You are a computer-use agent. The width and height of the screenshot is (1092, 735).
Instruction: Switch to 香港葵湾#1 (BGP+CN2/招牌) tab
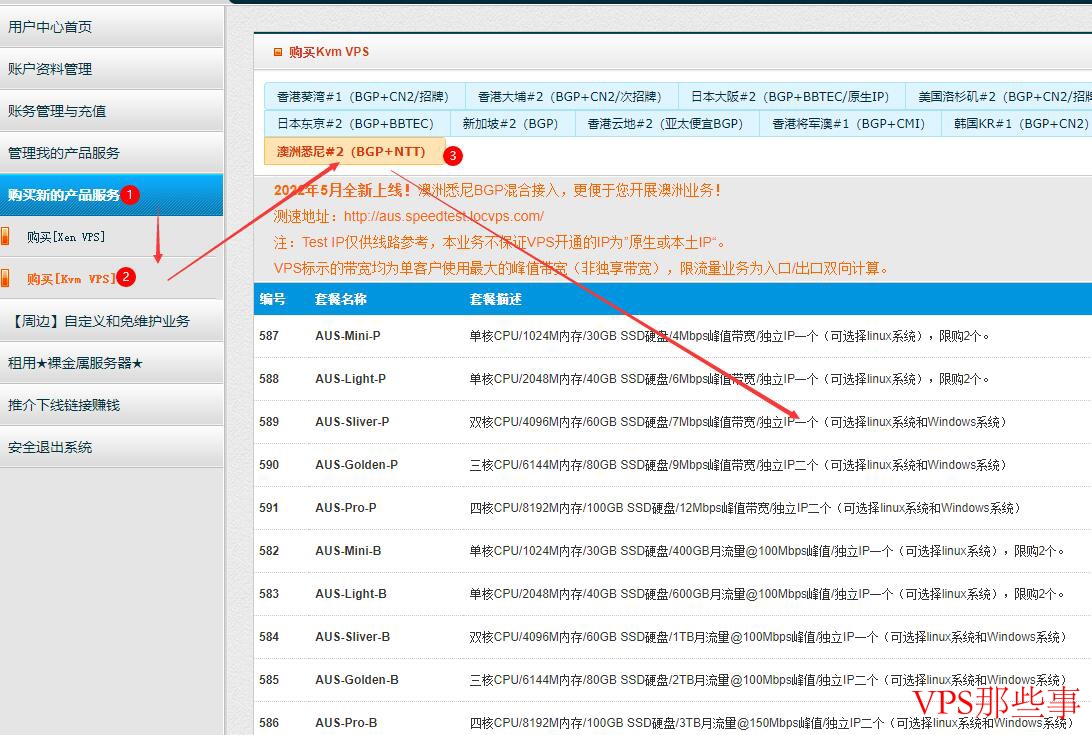362,97
